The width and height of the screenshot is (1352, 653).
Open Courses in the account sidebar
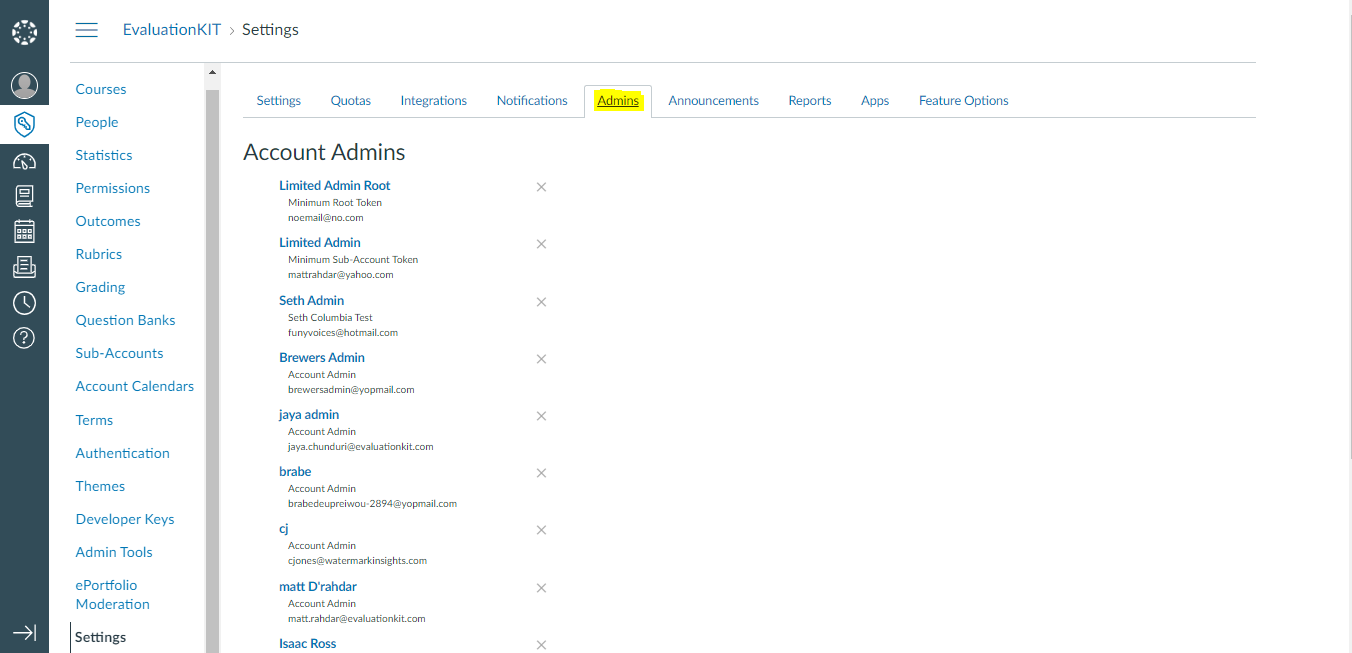[x=101, y=89]
